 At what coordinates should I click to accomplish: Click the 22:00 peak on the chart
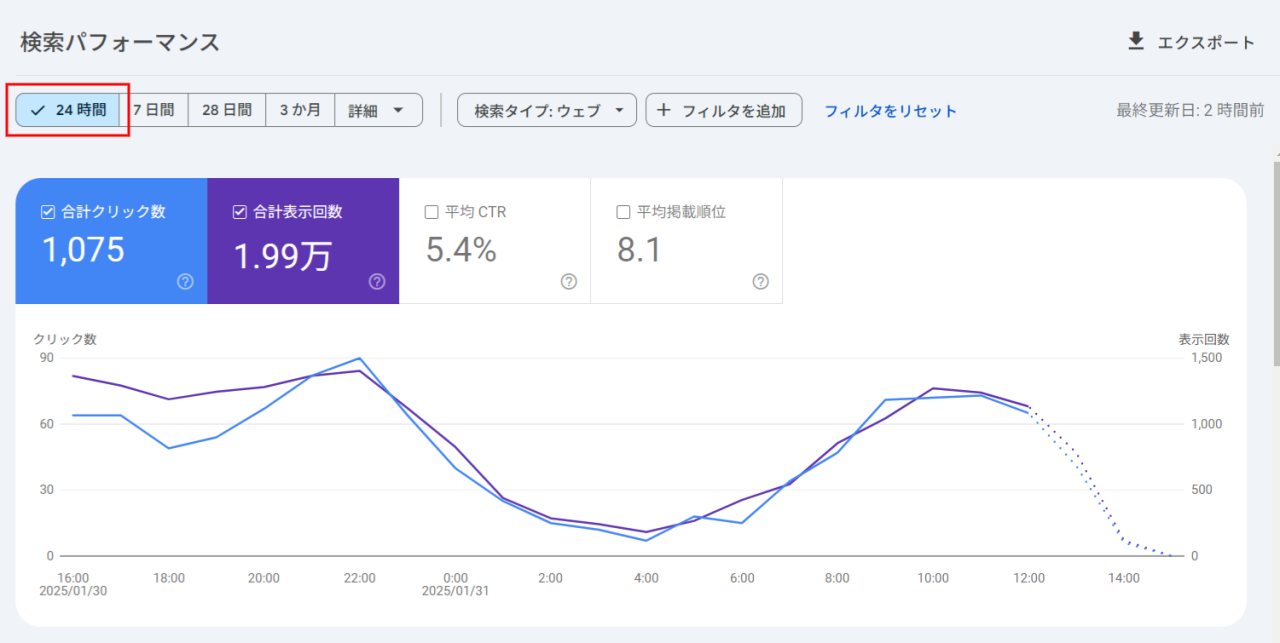359,358
